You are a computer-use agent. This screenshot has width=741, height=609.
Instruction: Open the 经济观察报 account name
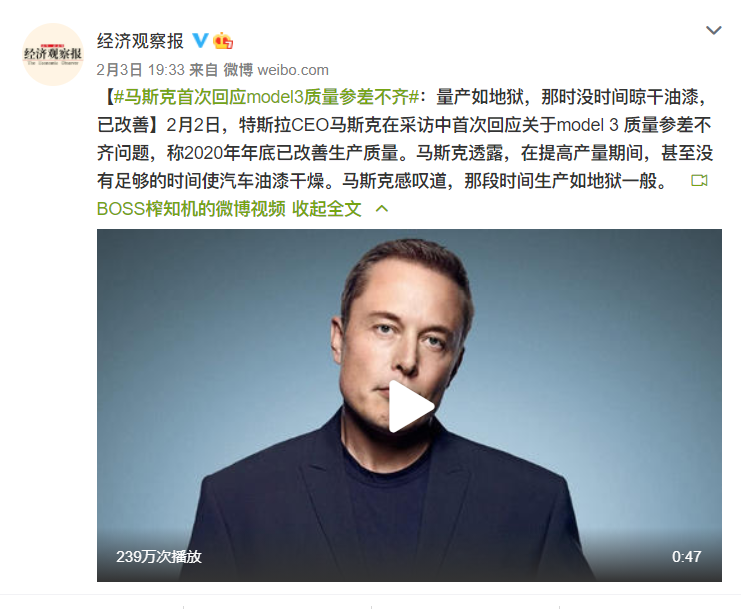point(140,41)
